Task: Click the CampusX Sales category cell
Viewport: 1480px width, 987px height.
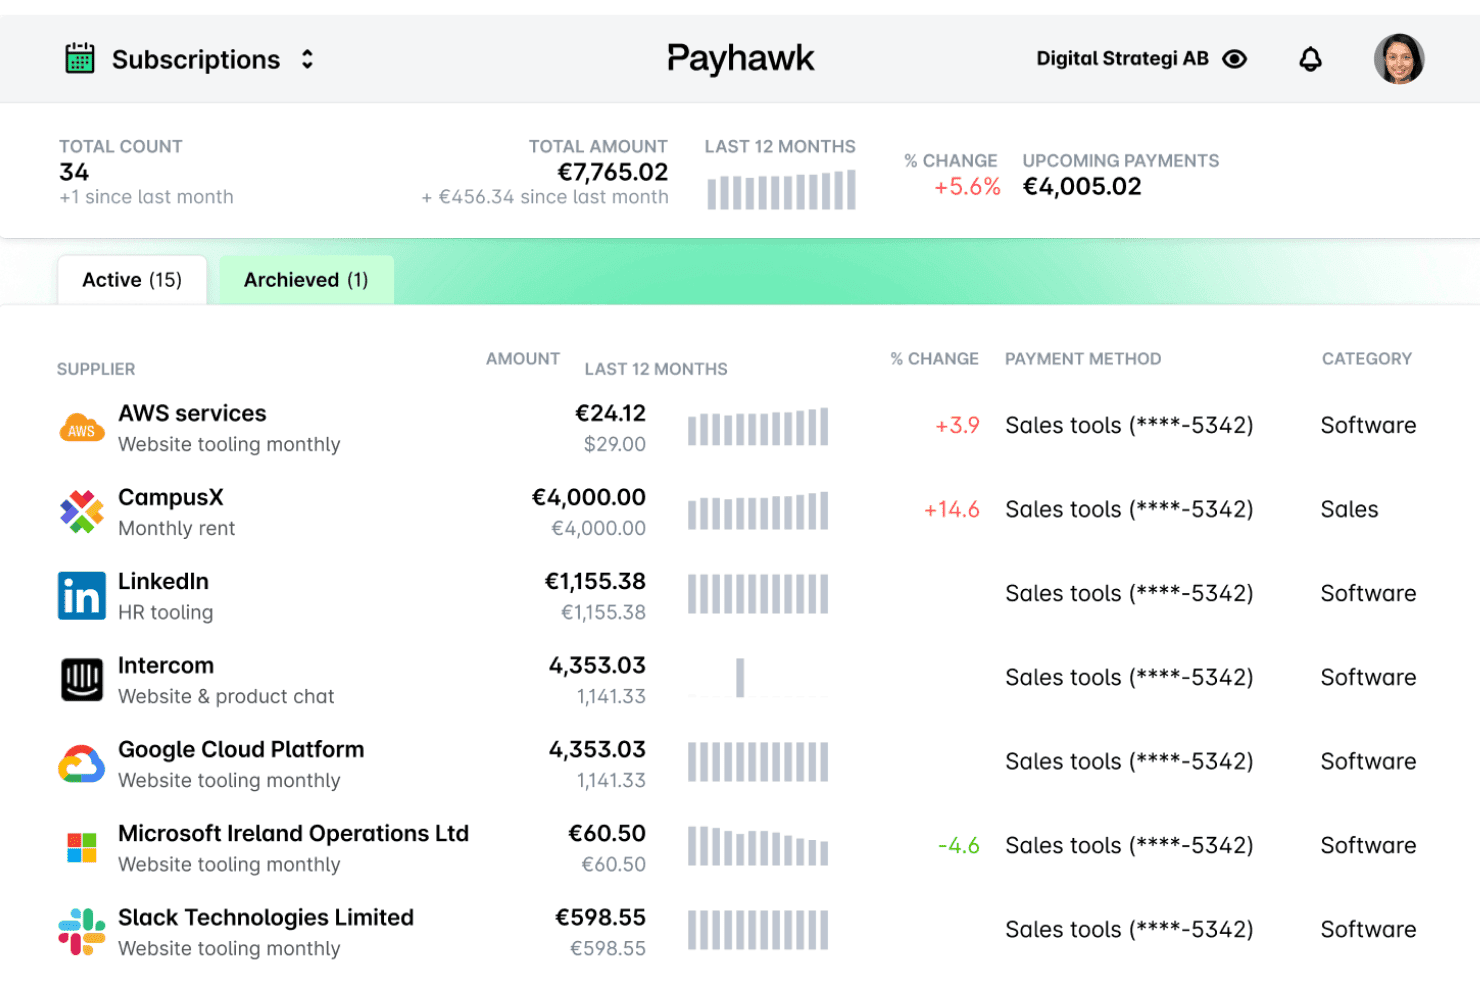Action: [1349, 510]
